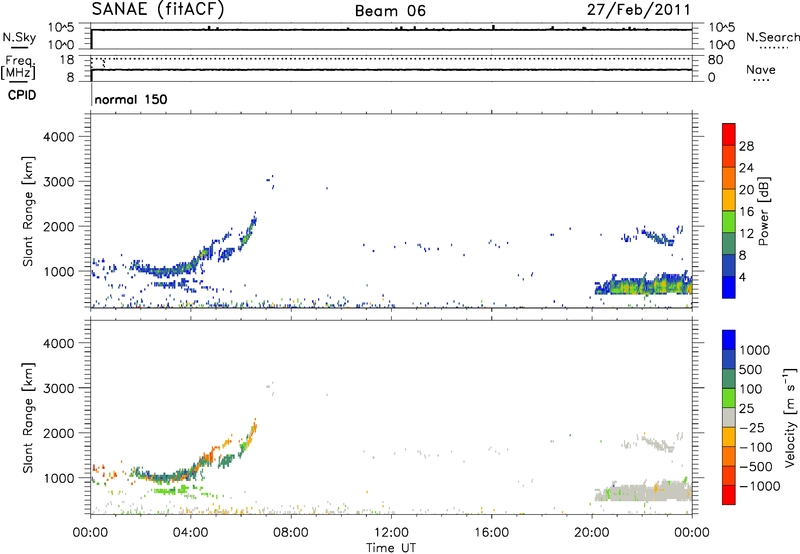The width and height of the screenshot is (800, 554).
Task: Select the 12–16 dB light green power swatch
Action: [x=729, y=222]
